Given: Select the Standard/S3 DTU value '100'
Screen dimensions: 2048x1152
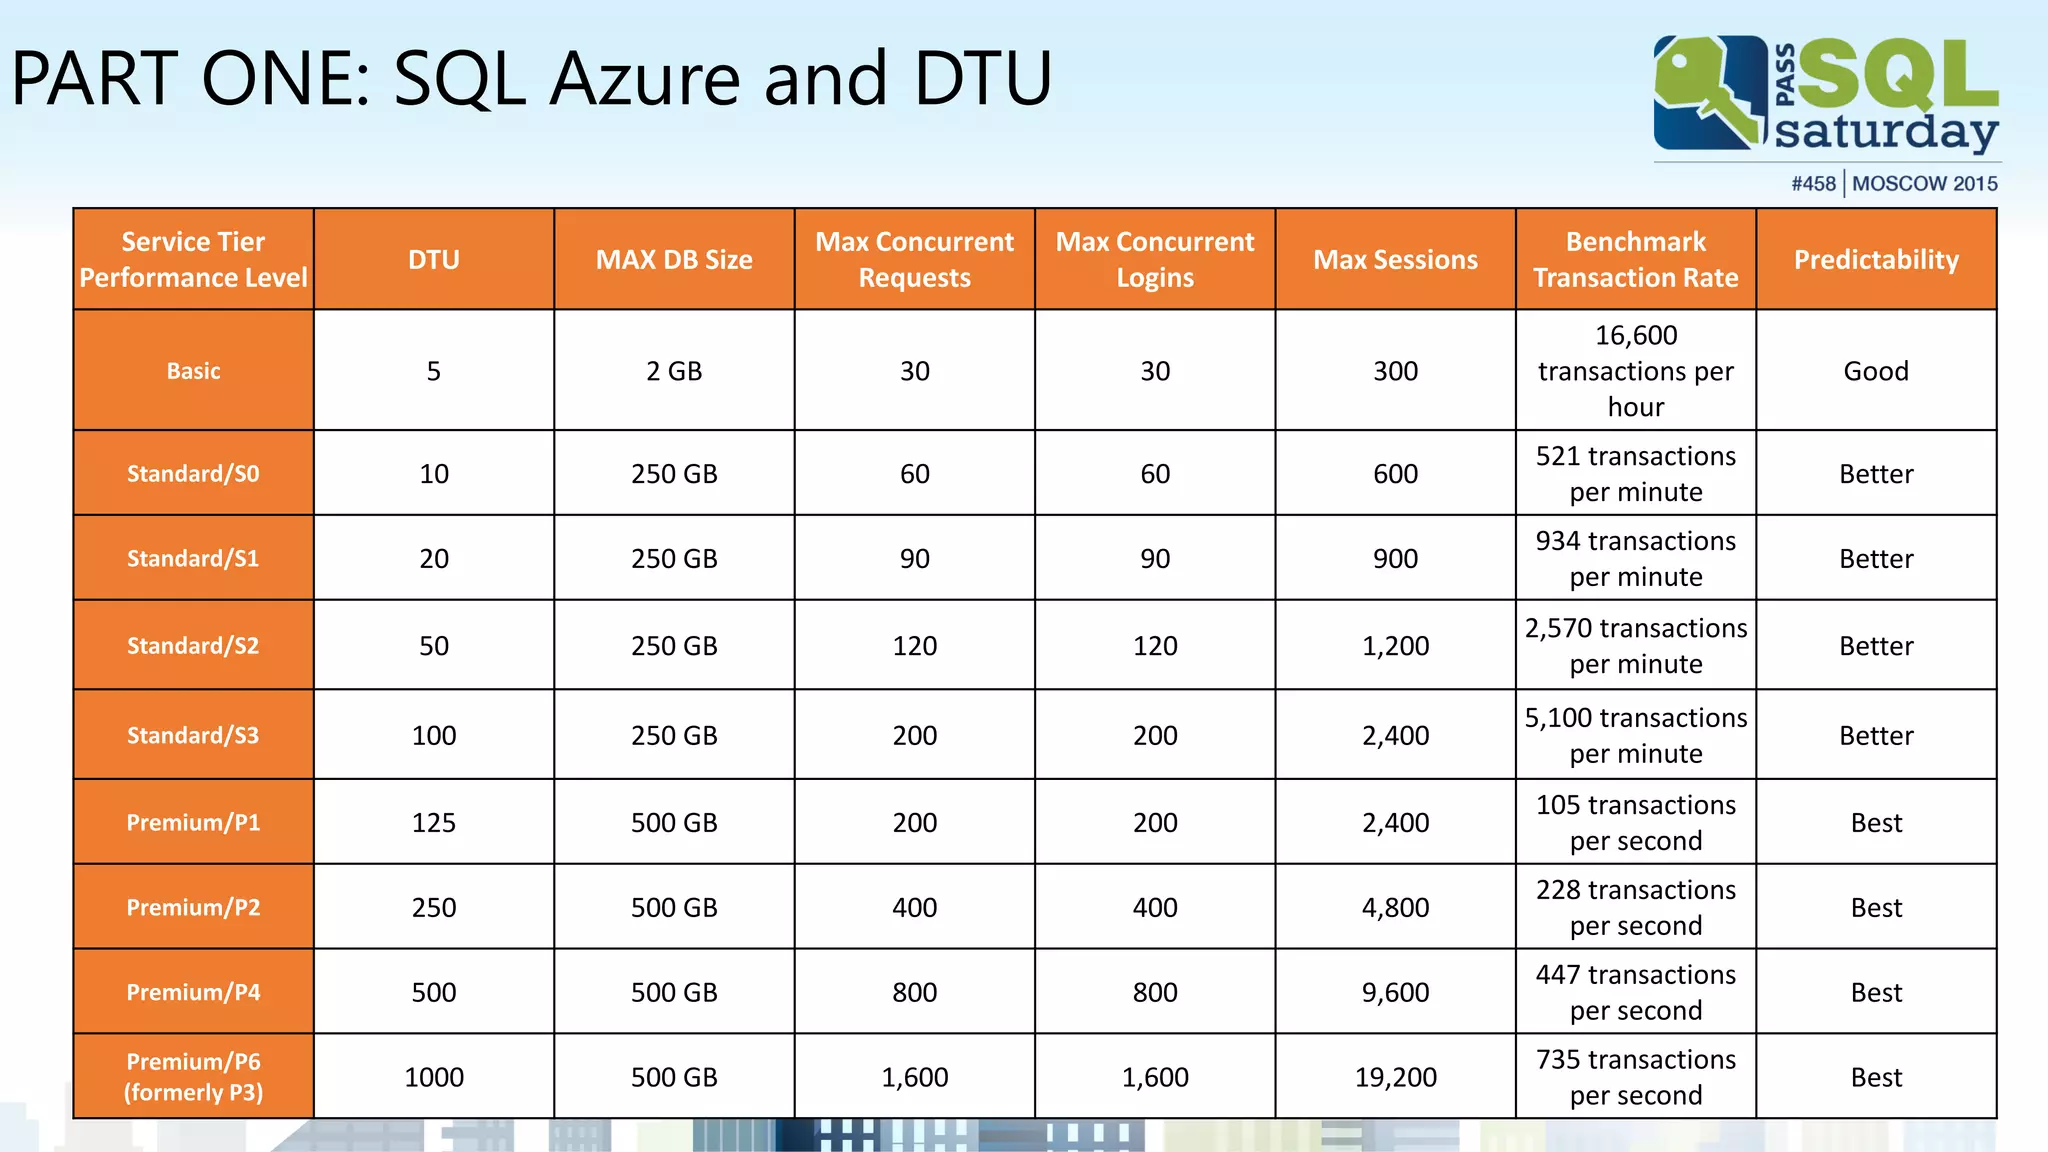Looking at the screenshot, I should tap(434, 735).
